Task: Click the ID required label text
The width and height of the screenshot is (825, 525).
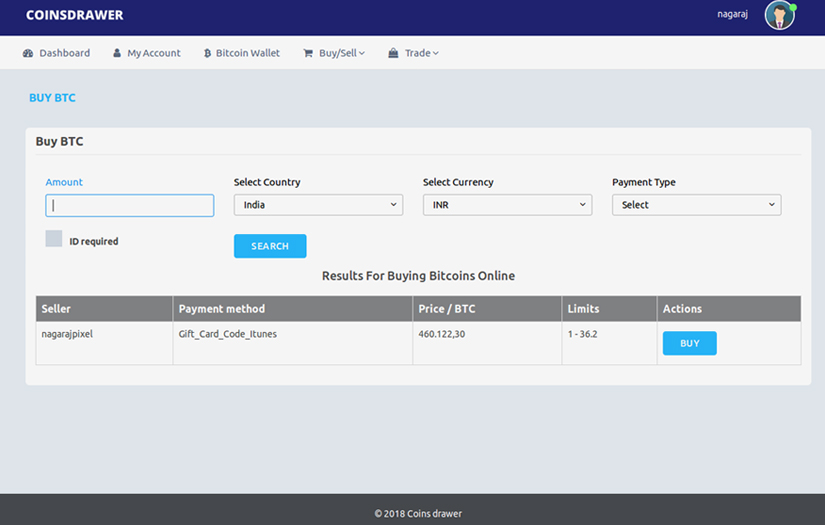Action: pos(94,241)
